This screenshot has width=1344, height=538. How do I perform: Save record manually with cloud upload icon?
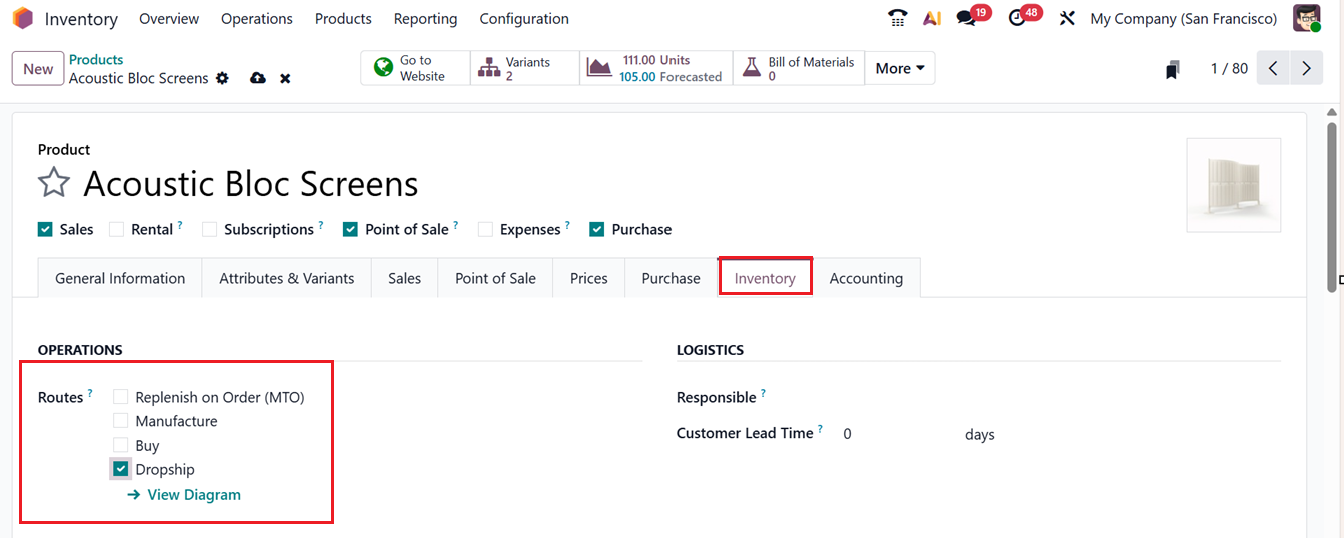(x=258, y=78)
